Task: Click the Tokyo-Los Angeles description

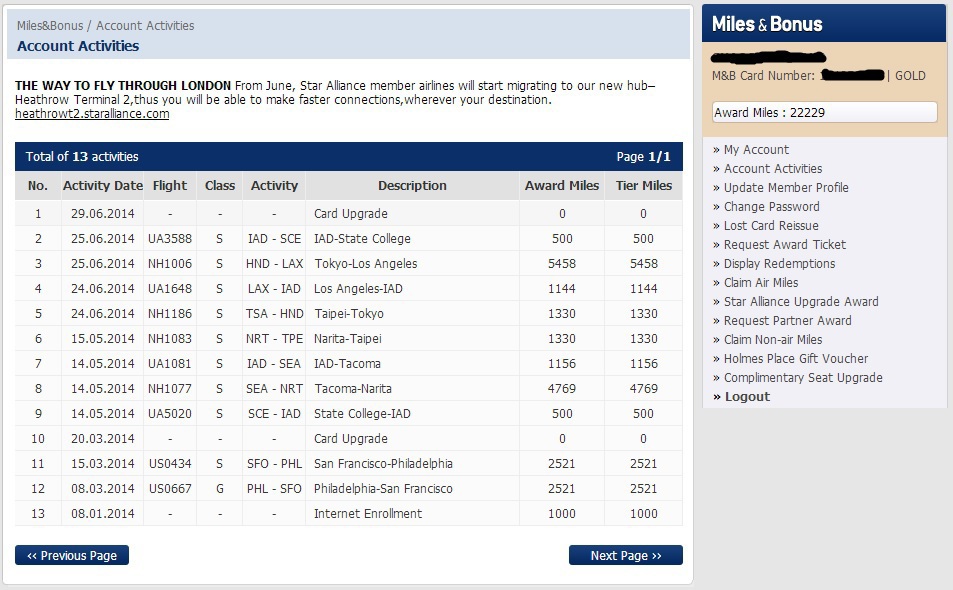Action: click(x=366, y=264)
